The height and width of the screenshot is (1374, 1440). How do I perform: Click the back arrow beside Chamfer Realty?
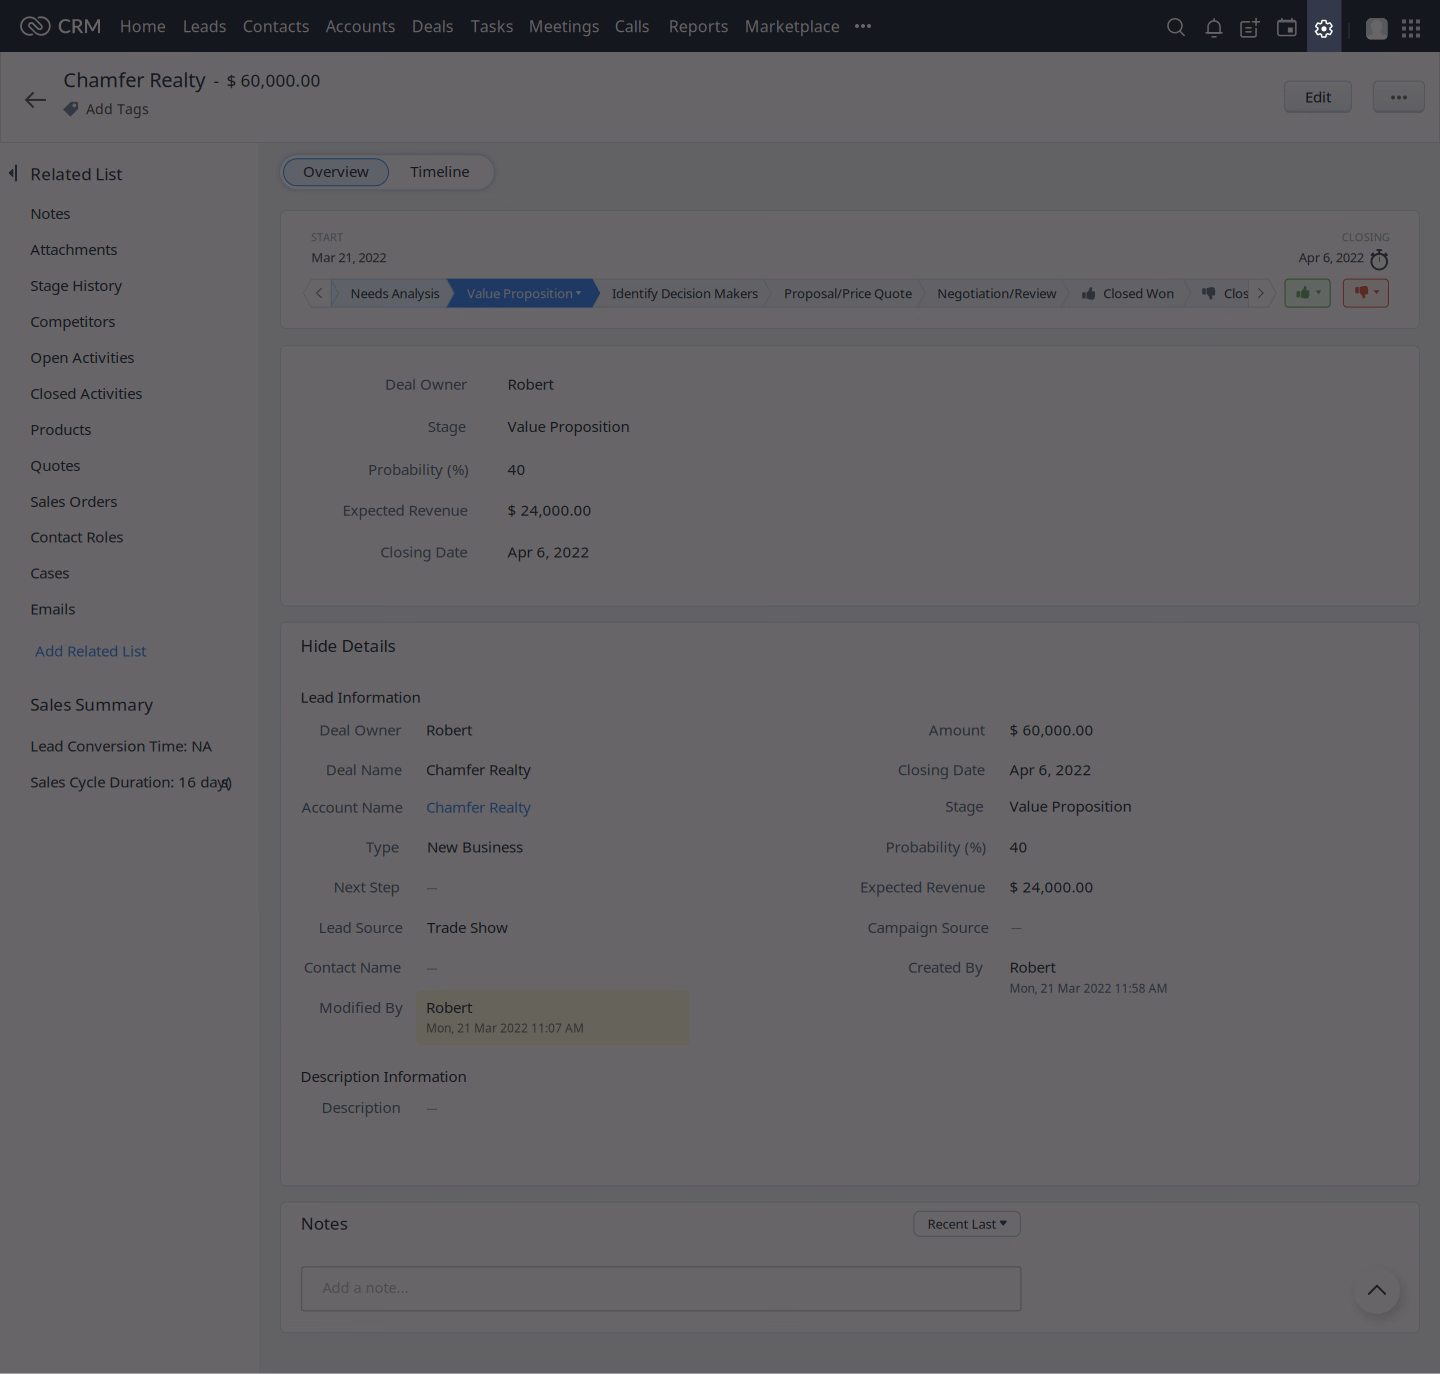pos(36,99)
